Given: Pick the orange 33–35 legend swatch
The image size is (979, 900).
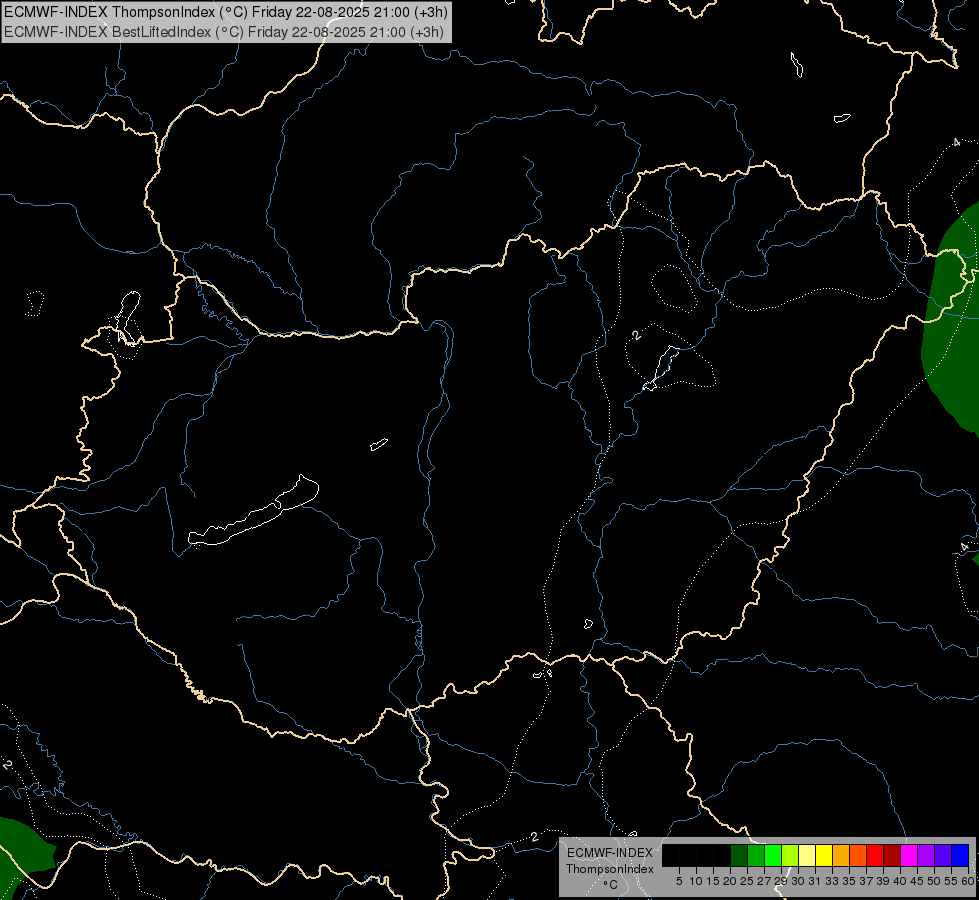Looking at the screenshot, I should coord(841,856).
